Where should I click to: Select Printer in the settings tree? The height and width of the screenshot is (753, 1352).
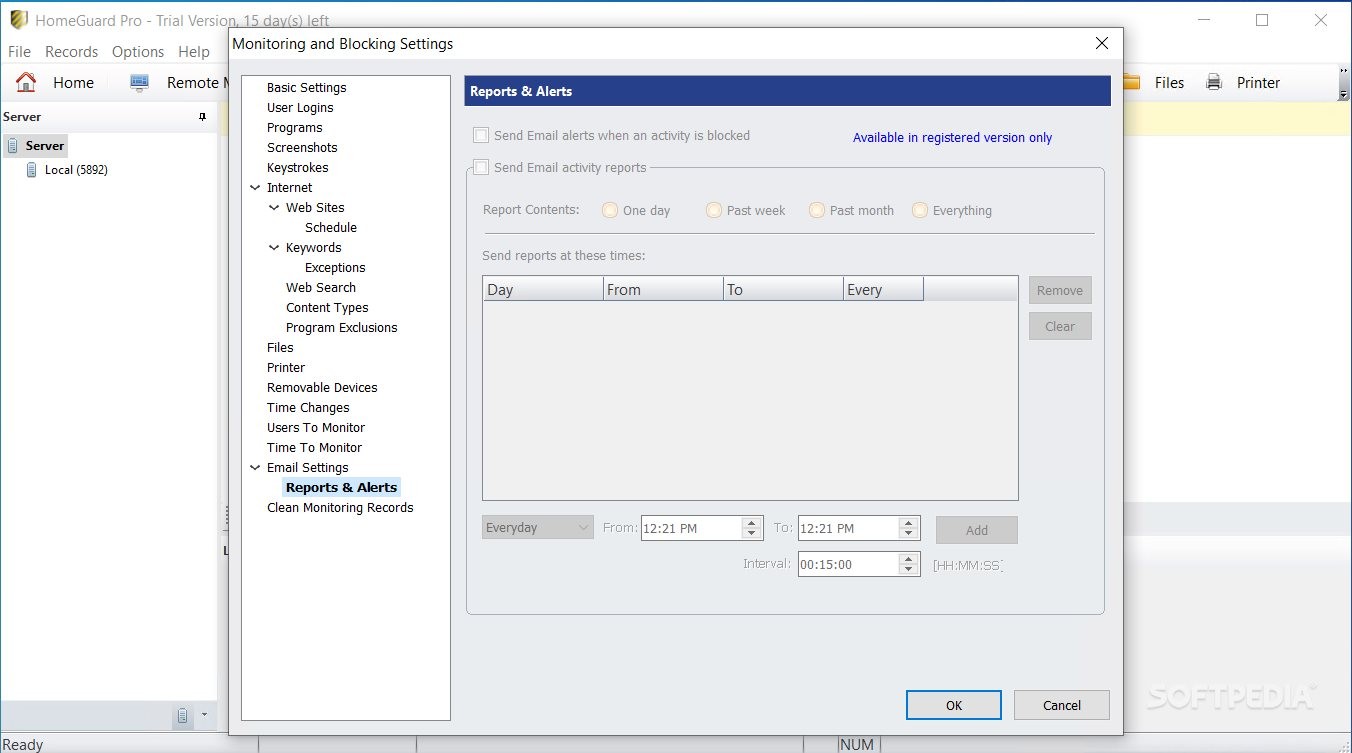pos(286,368)
